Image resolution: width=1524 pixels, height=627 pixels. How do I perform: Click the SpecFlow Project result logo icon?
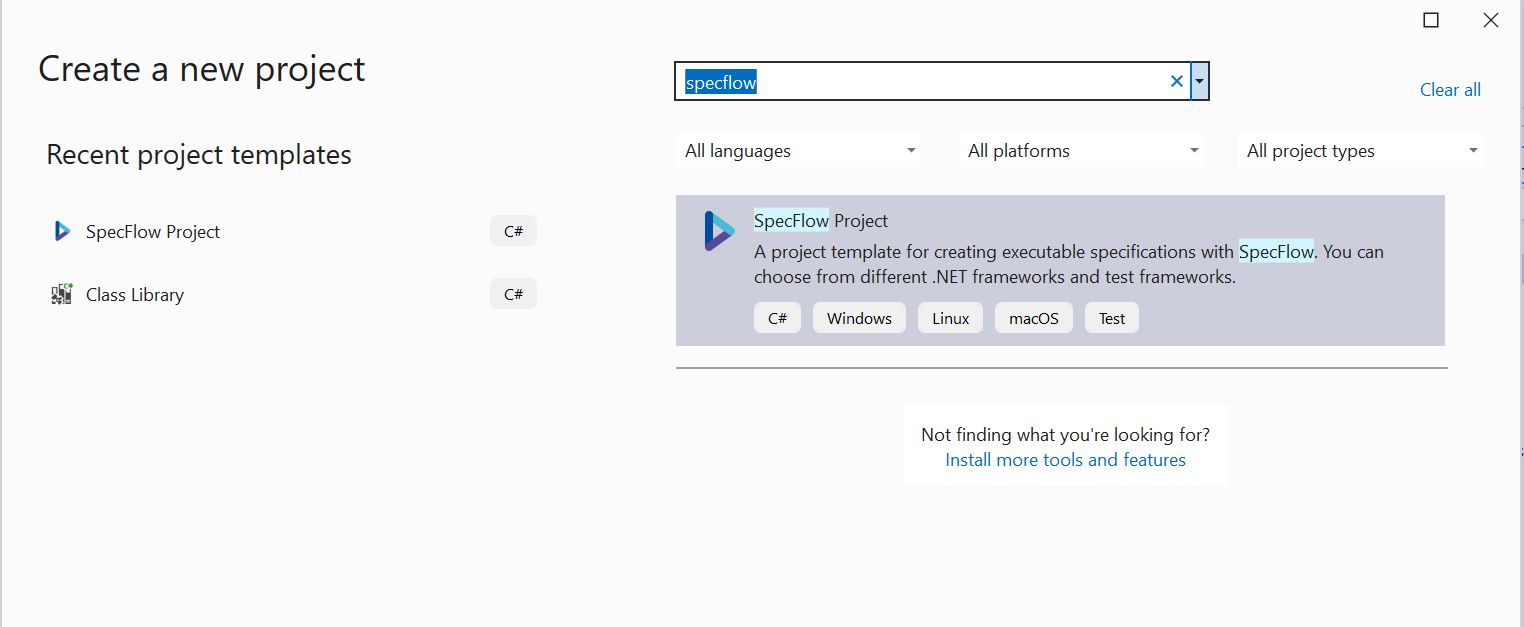point(719,231)
